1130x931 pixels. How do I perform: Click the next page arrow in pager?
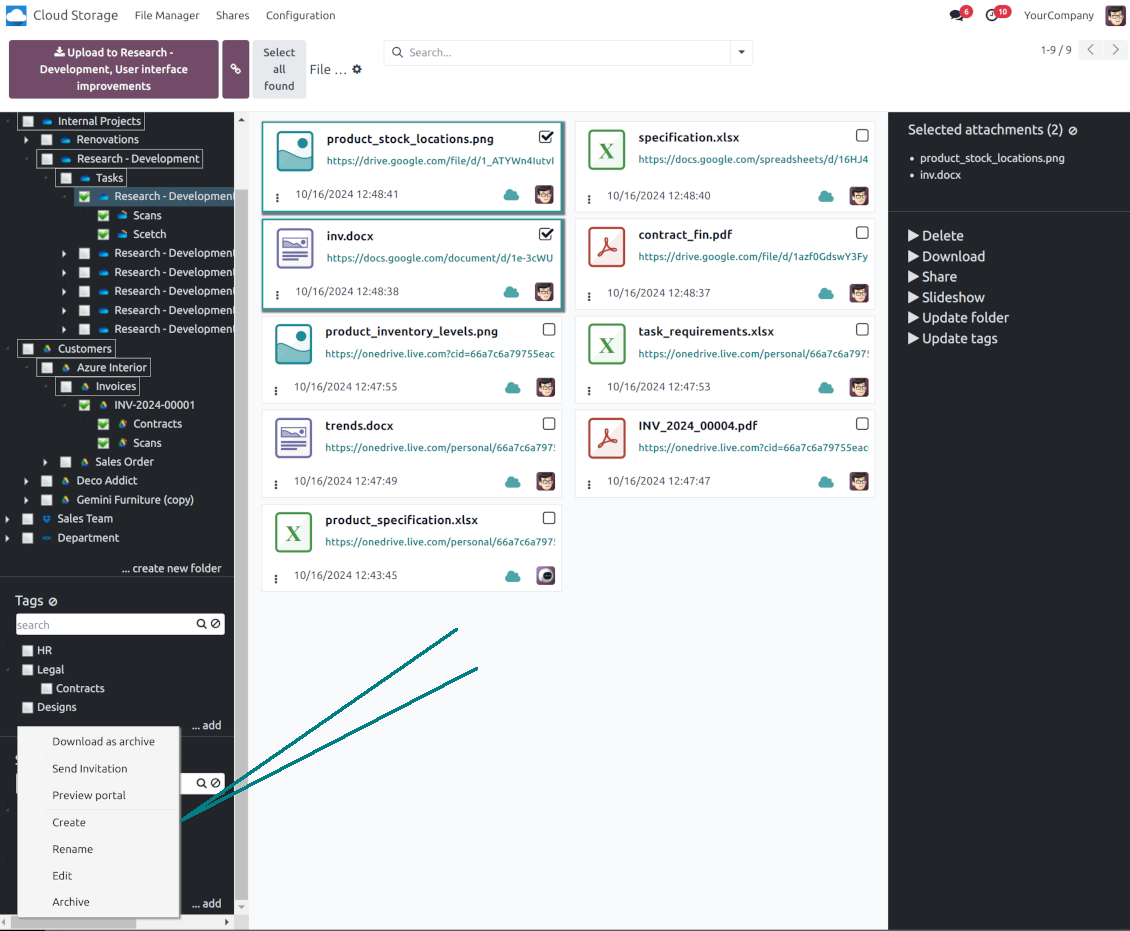click(1115, 50)
